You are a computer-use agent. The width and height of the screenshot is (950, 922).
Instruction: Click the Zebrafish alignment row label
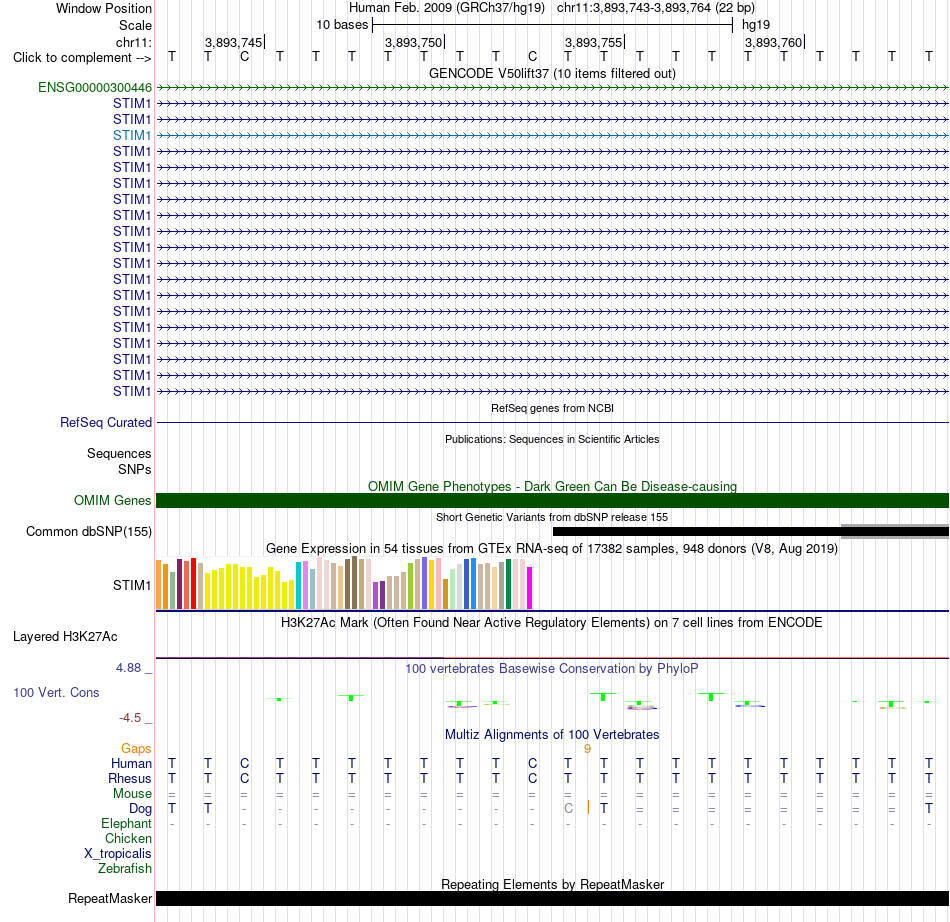[x=125, y=869]
